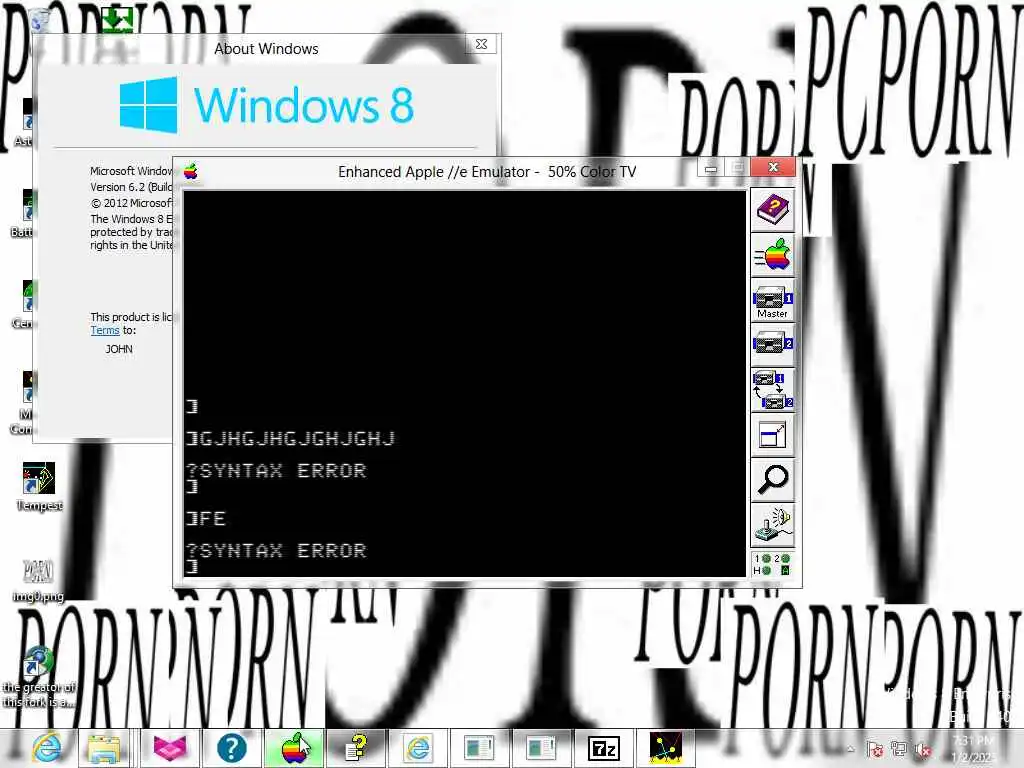Click the green download arrow desktop icon

tap(116, 20)
